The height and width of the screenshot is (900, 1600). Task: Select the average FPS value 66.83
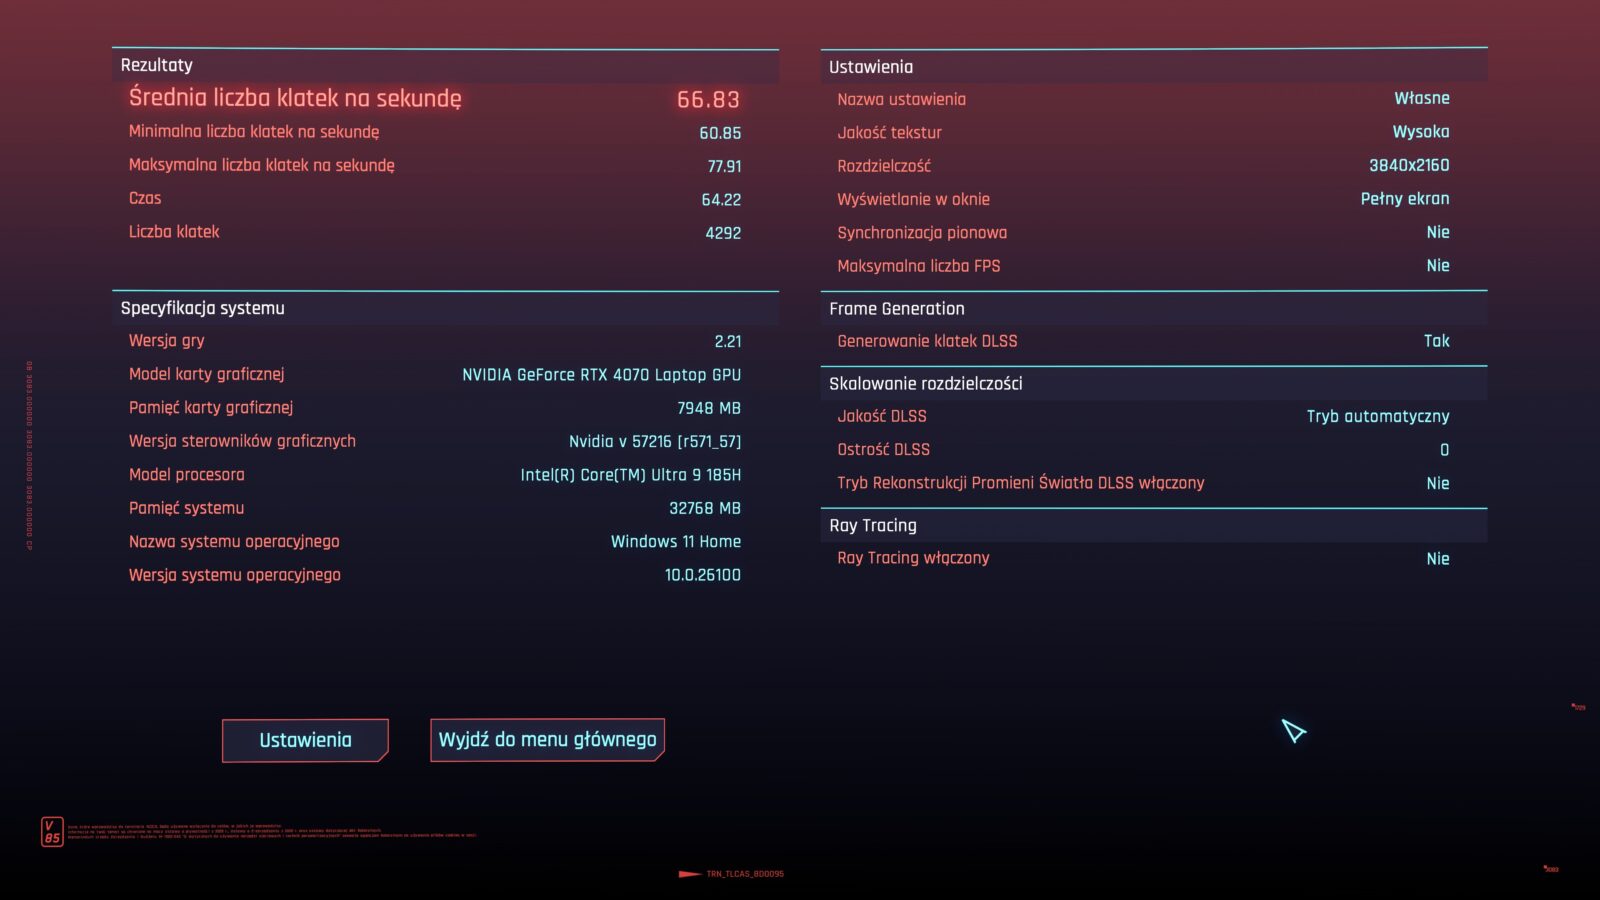(708, 99)
